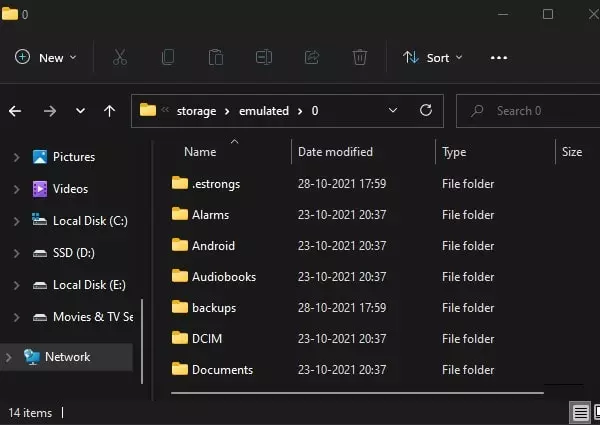Select the .estrongs folder icon
Image resolution: width=600 pixels, height=425 pixels.
click(180, 183)
